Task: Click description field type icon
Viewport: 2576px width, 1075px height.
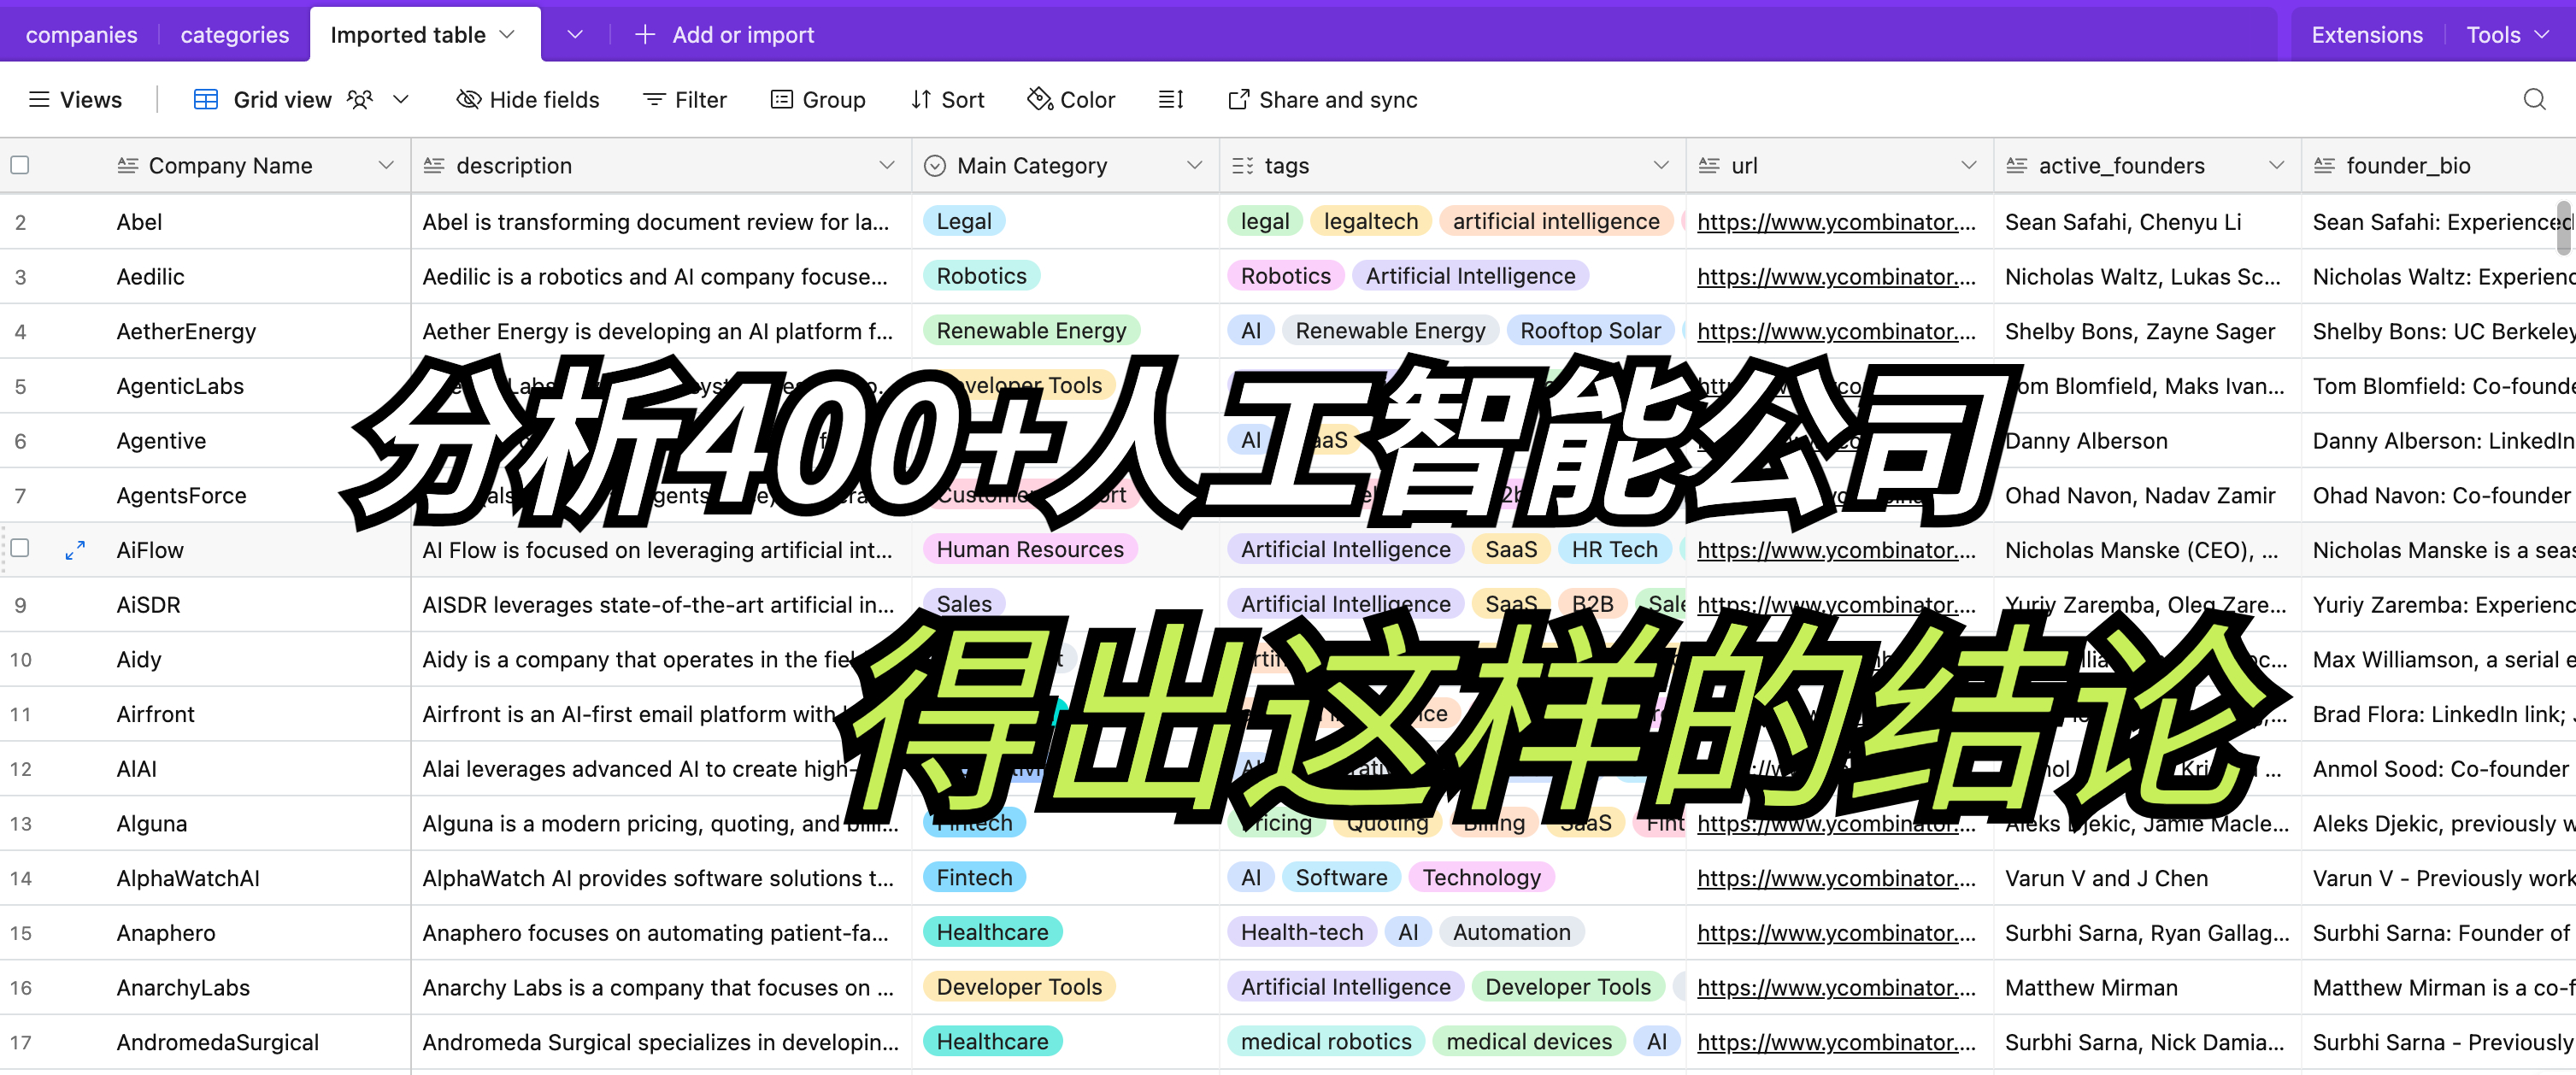Action: [434, 165]
